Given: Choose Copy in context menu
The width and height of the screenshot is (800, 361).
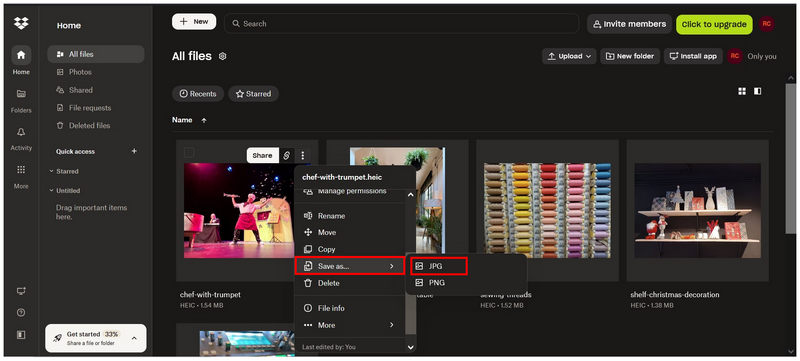Looking at the screenshot, I should [350, 249].
